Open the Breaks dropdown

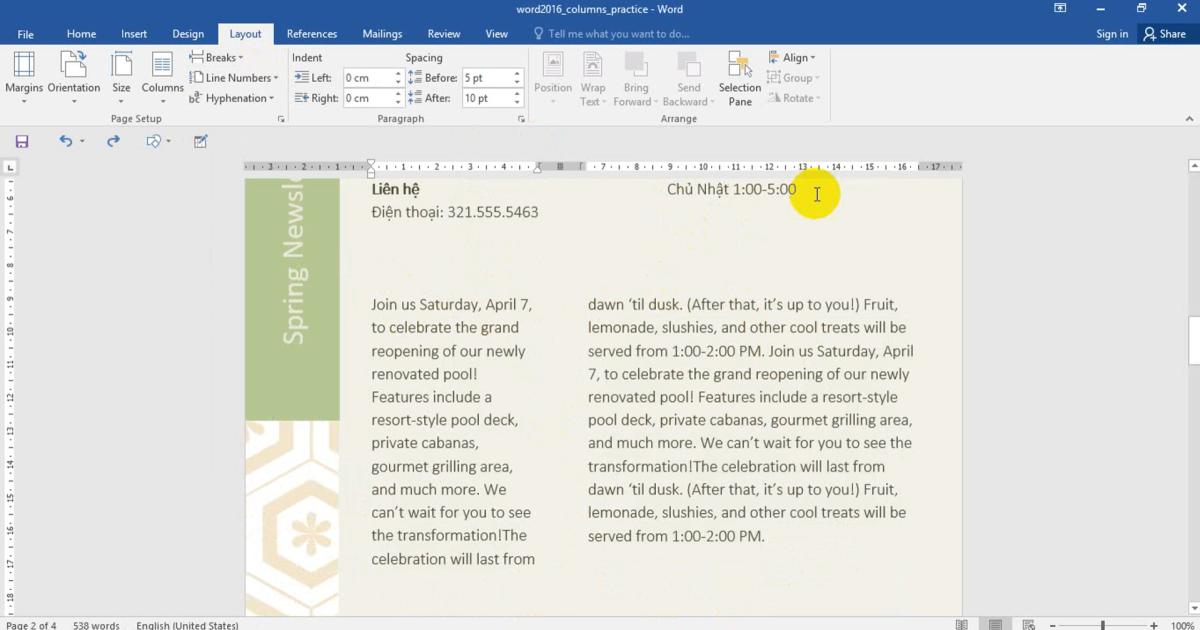(x=216, y=57)
